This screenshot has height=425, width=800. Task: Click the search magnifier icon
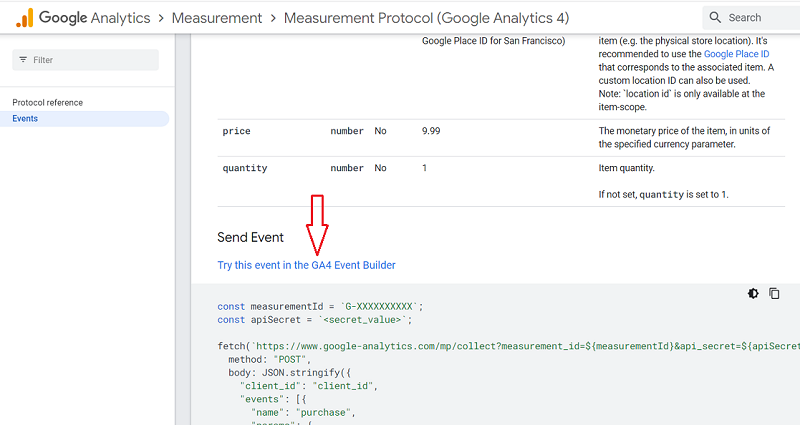coord(715,17)
